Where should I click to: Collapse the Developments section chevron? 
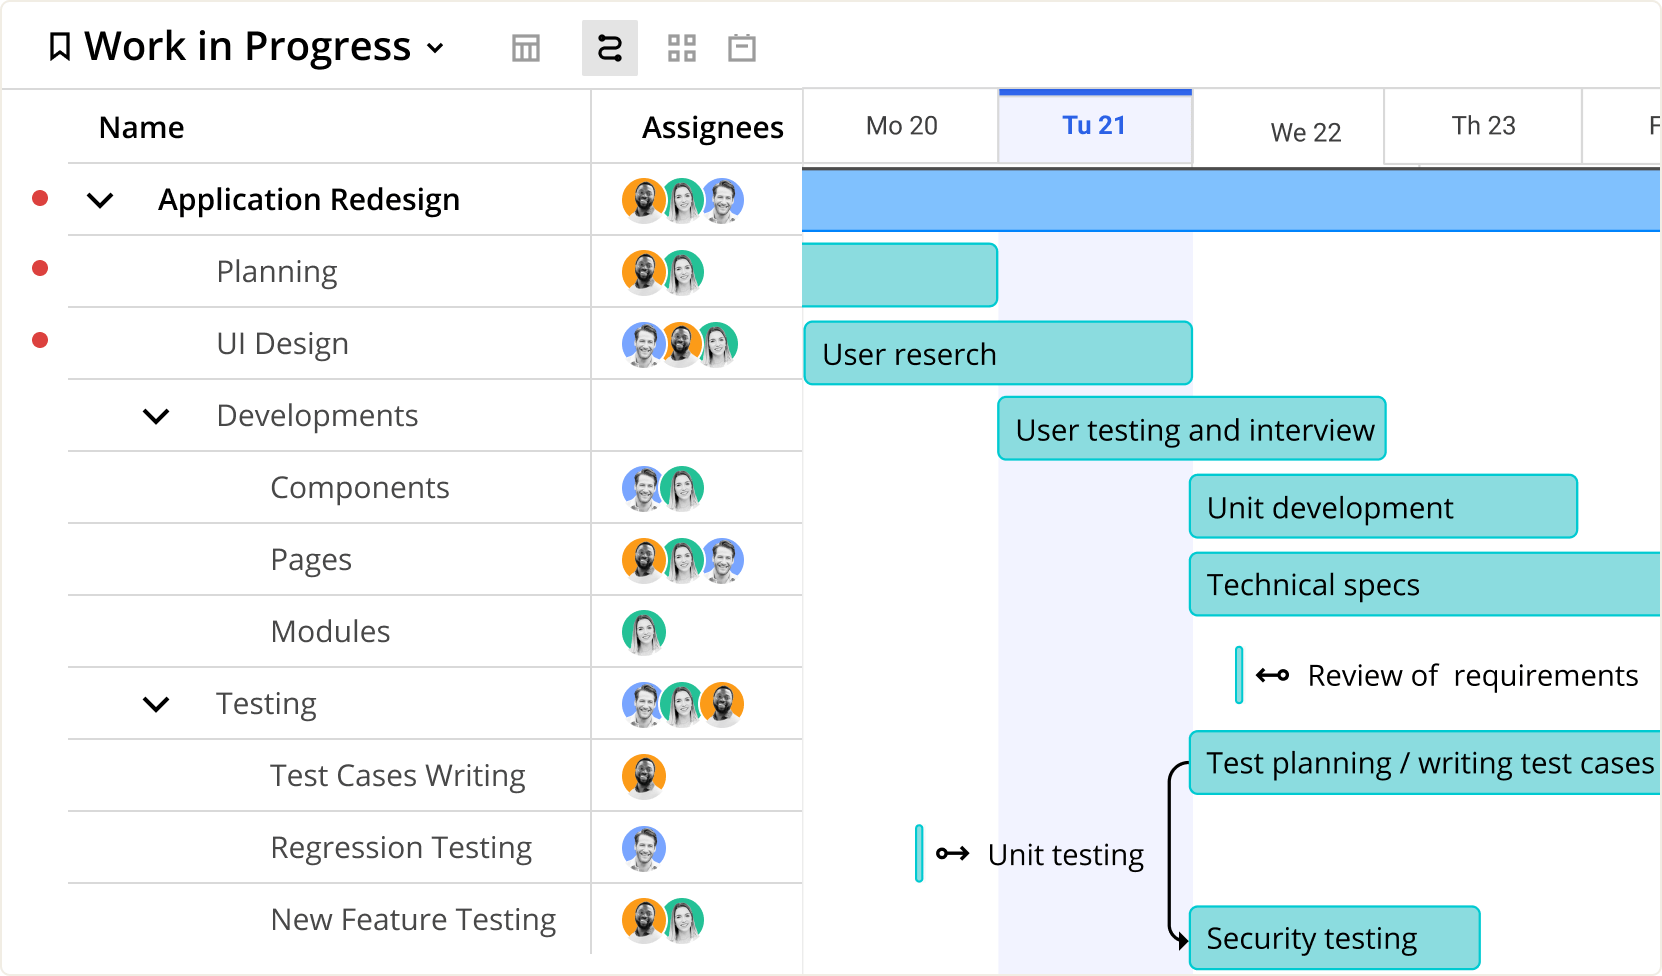click(156, 416)
